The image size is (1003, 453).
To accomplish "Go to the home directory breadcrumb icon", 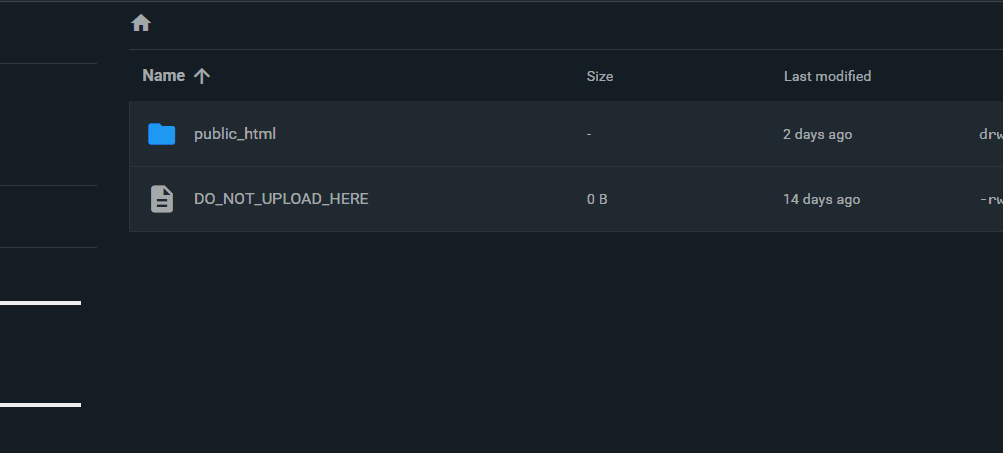I will click(141, 23).
